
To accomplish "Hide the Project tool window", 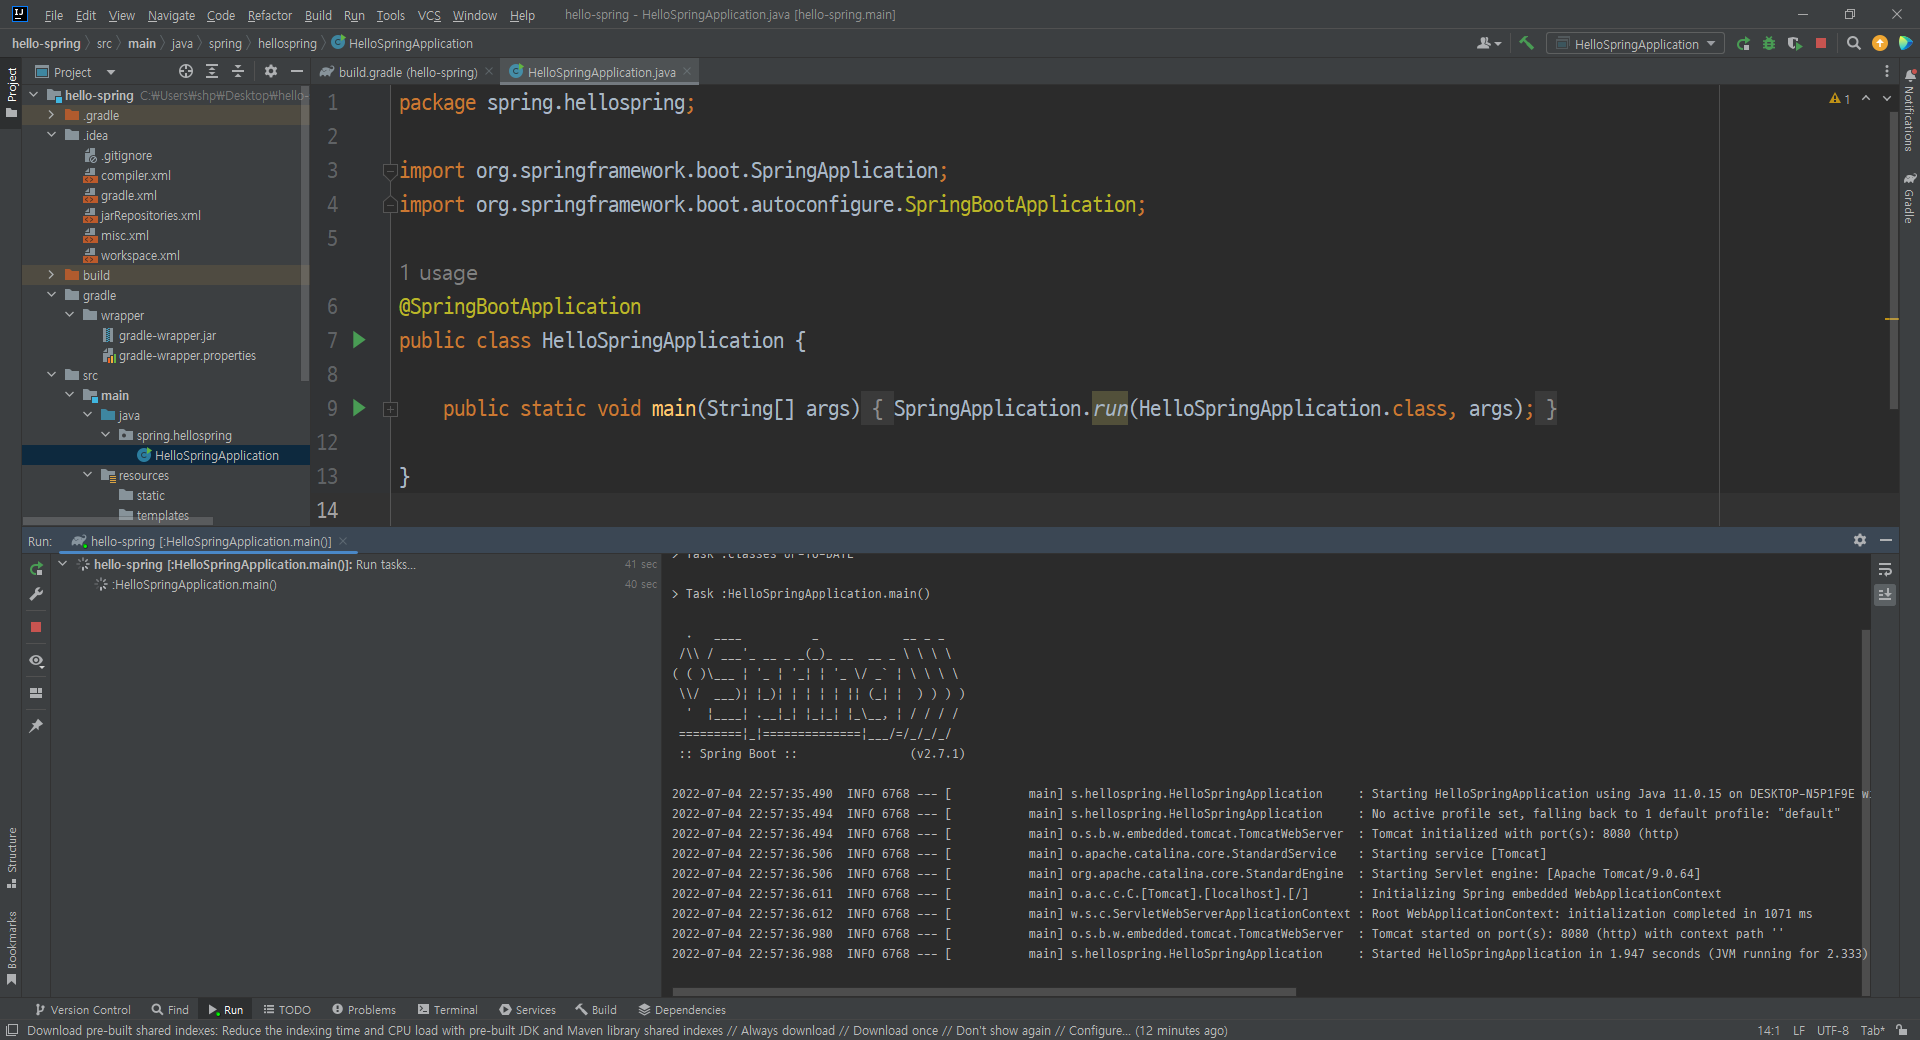I will (x=297, y=71).
